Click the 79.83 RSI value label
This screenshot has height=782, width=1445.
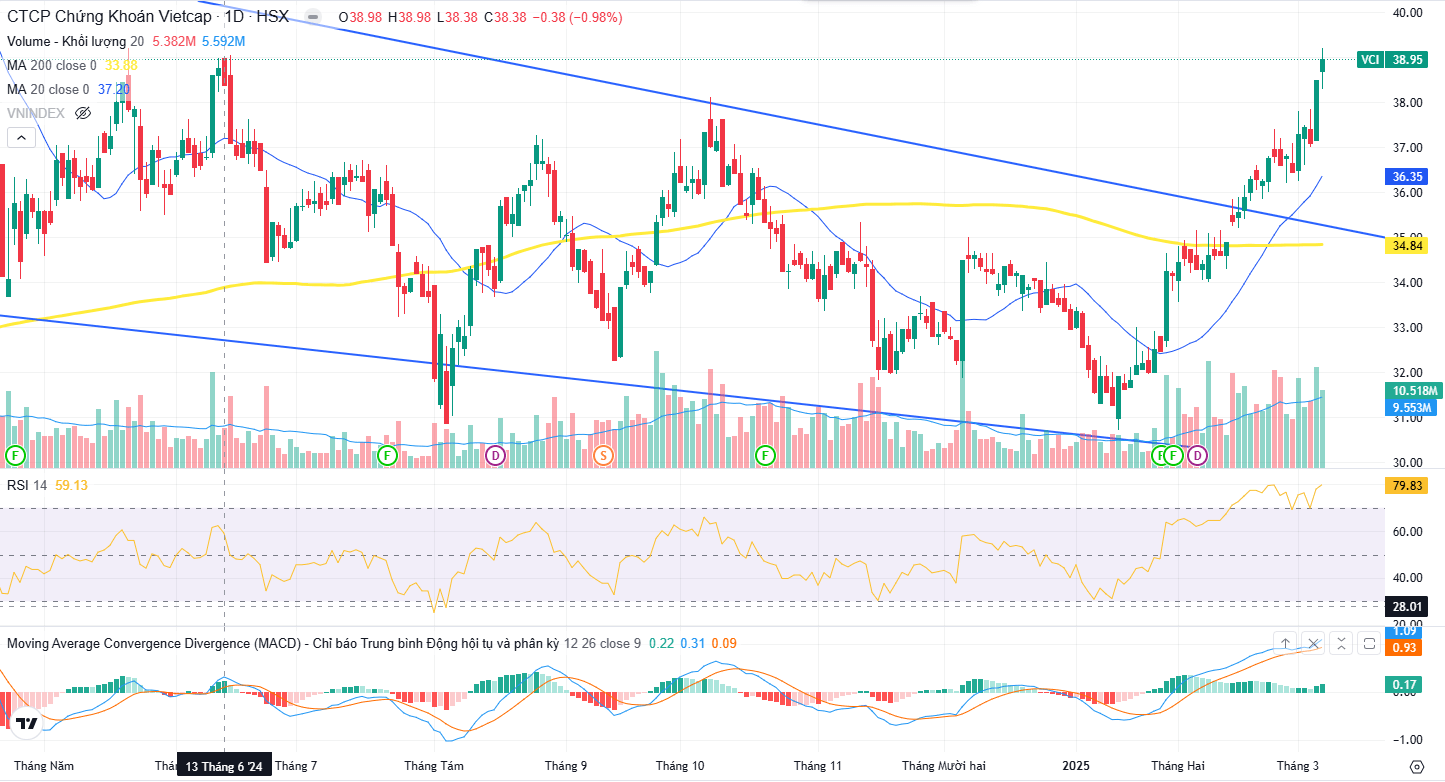1407,486
